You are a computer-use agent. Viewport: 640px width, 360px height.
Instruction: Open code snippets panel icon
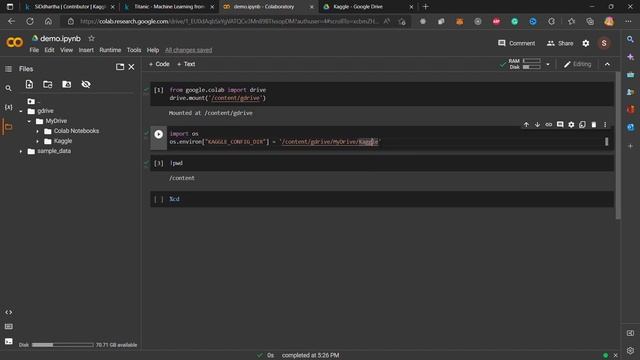[9, 312]
